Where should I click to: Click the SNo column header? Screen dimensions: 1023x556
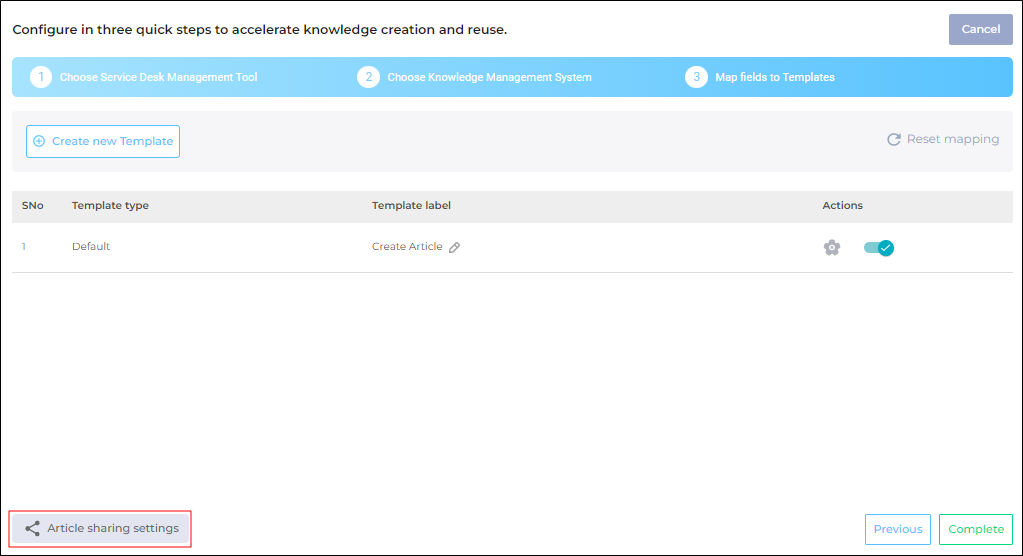[33, 206]
